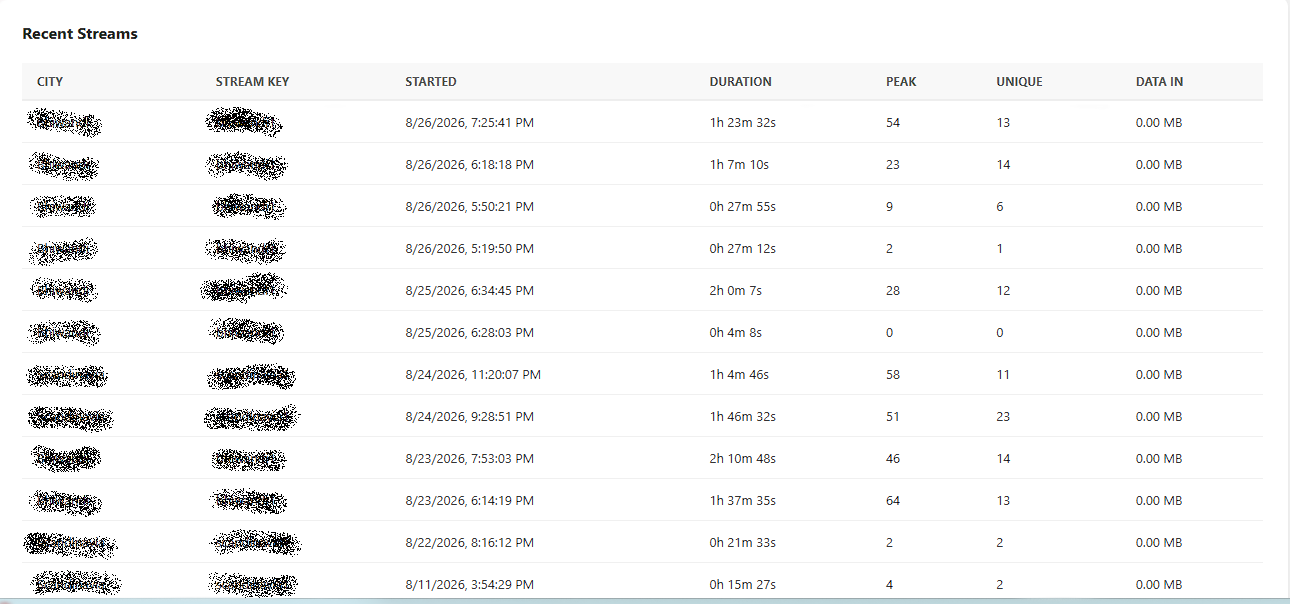This screenshot has width=1290, height=604.
Task: Select start time 8/24/2026, 11:20:07 PM
Action: (x=473, y=375)
